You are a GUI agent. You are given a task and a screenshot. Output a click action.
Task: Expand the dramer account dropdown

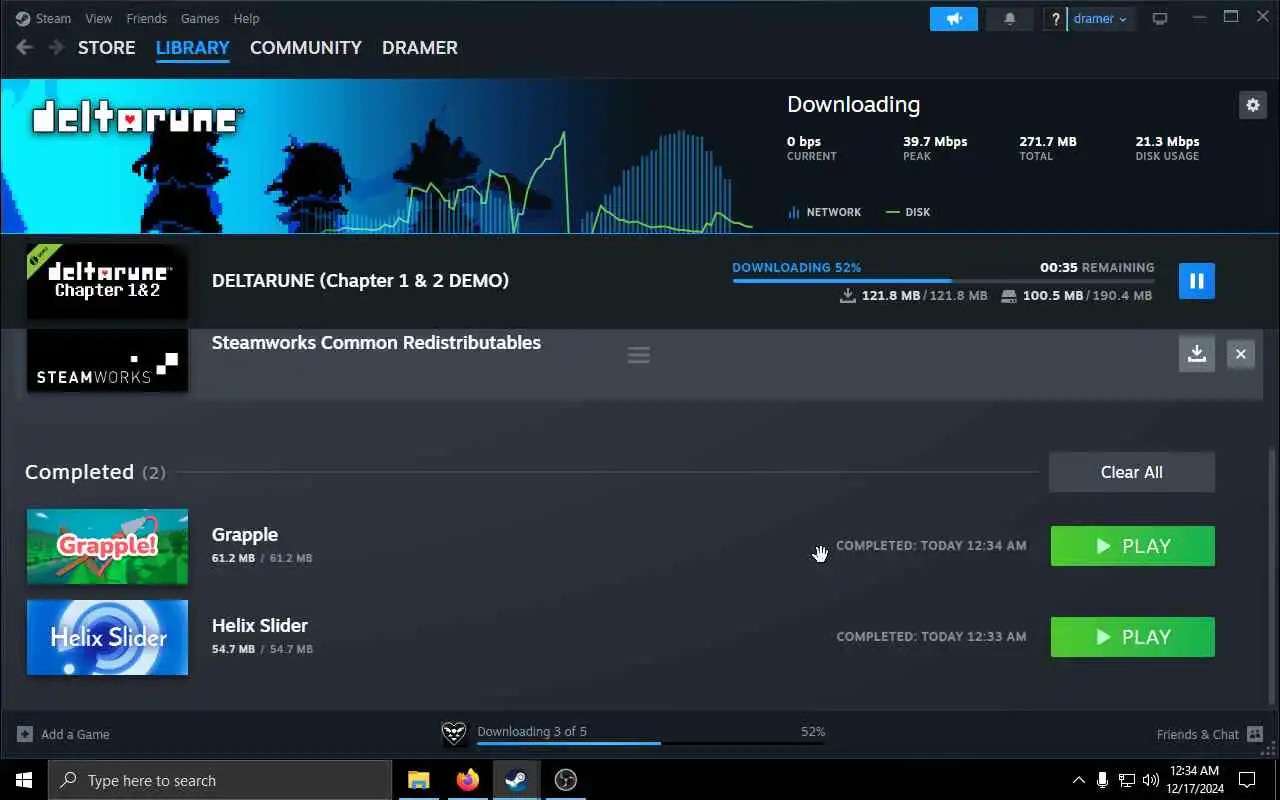tap(1101, 19)
